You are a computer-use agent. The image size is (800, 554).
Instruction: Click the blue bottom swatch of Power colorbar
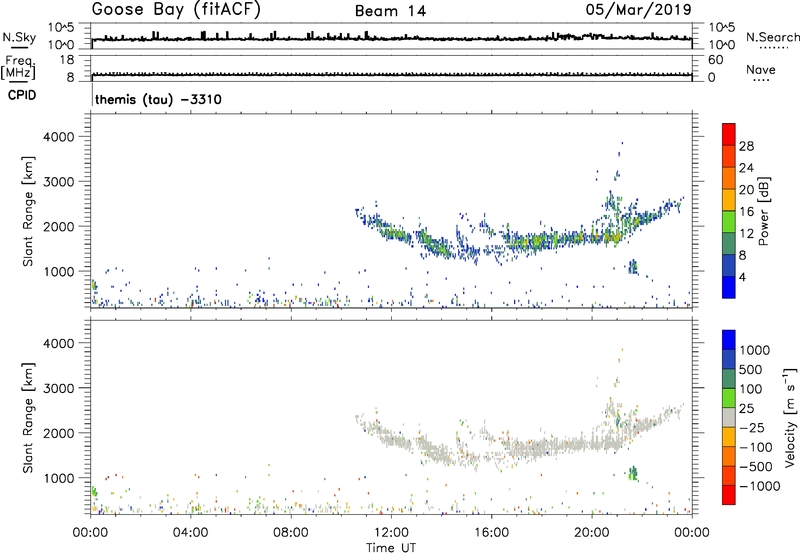pos(729,287)
